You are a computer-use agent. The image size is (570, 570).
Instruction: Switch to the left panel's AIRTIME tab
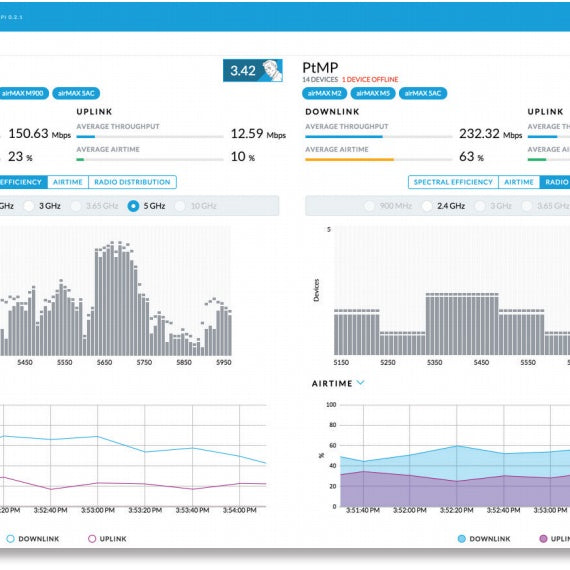[68, 182]
